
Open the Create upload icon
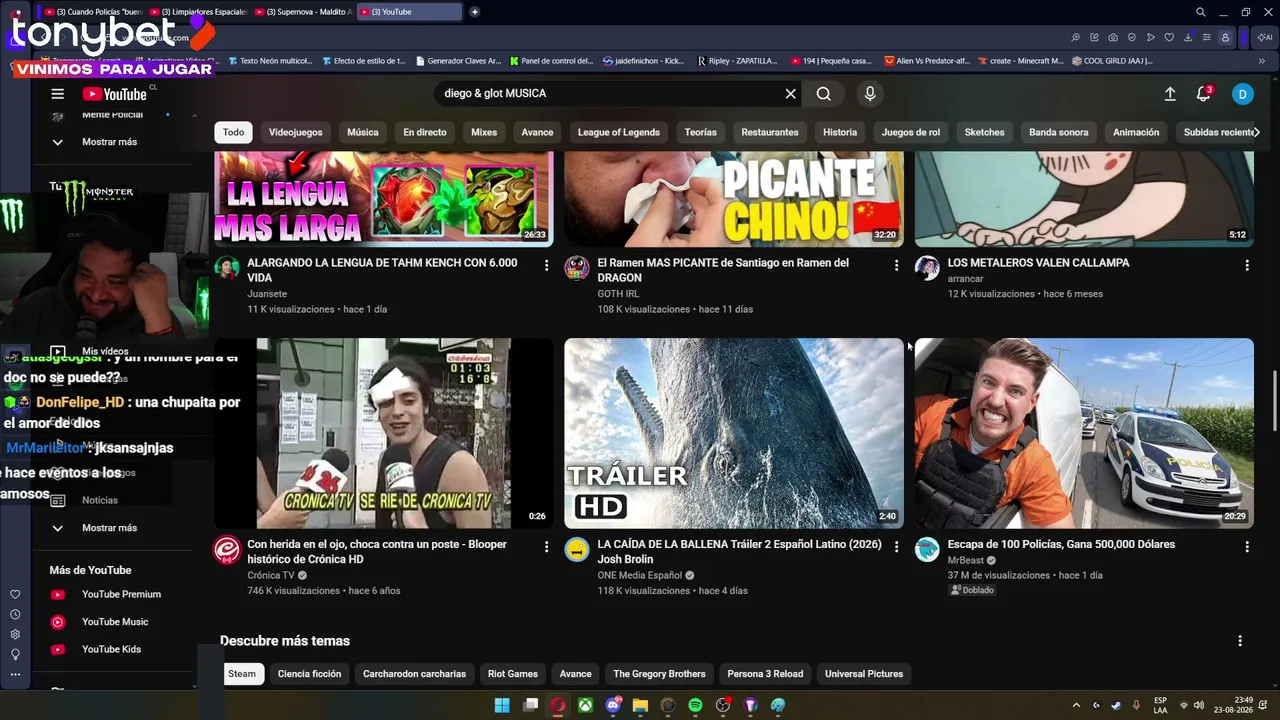point(1170,94)
